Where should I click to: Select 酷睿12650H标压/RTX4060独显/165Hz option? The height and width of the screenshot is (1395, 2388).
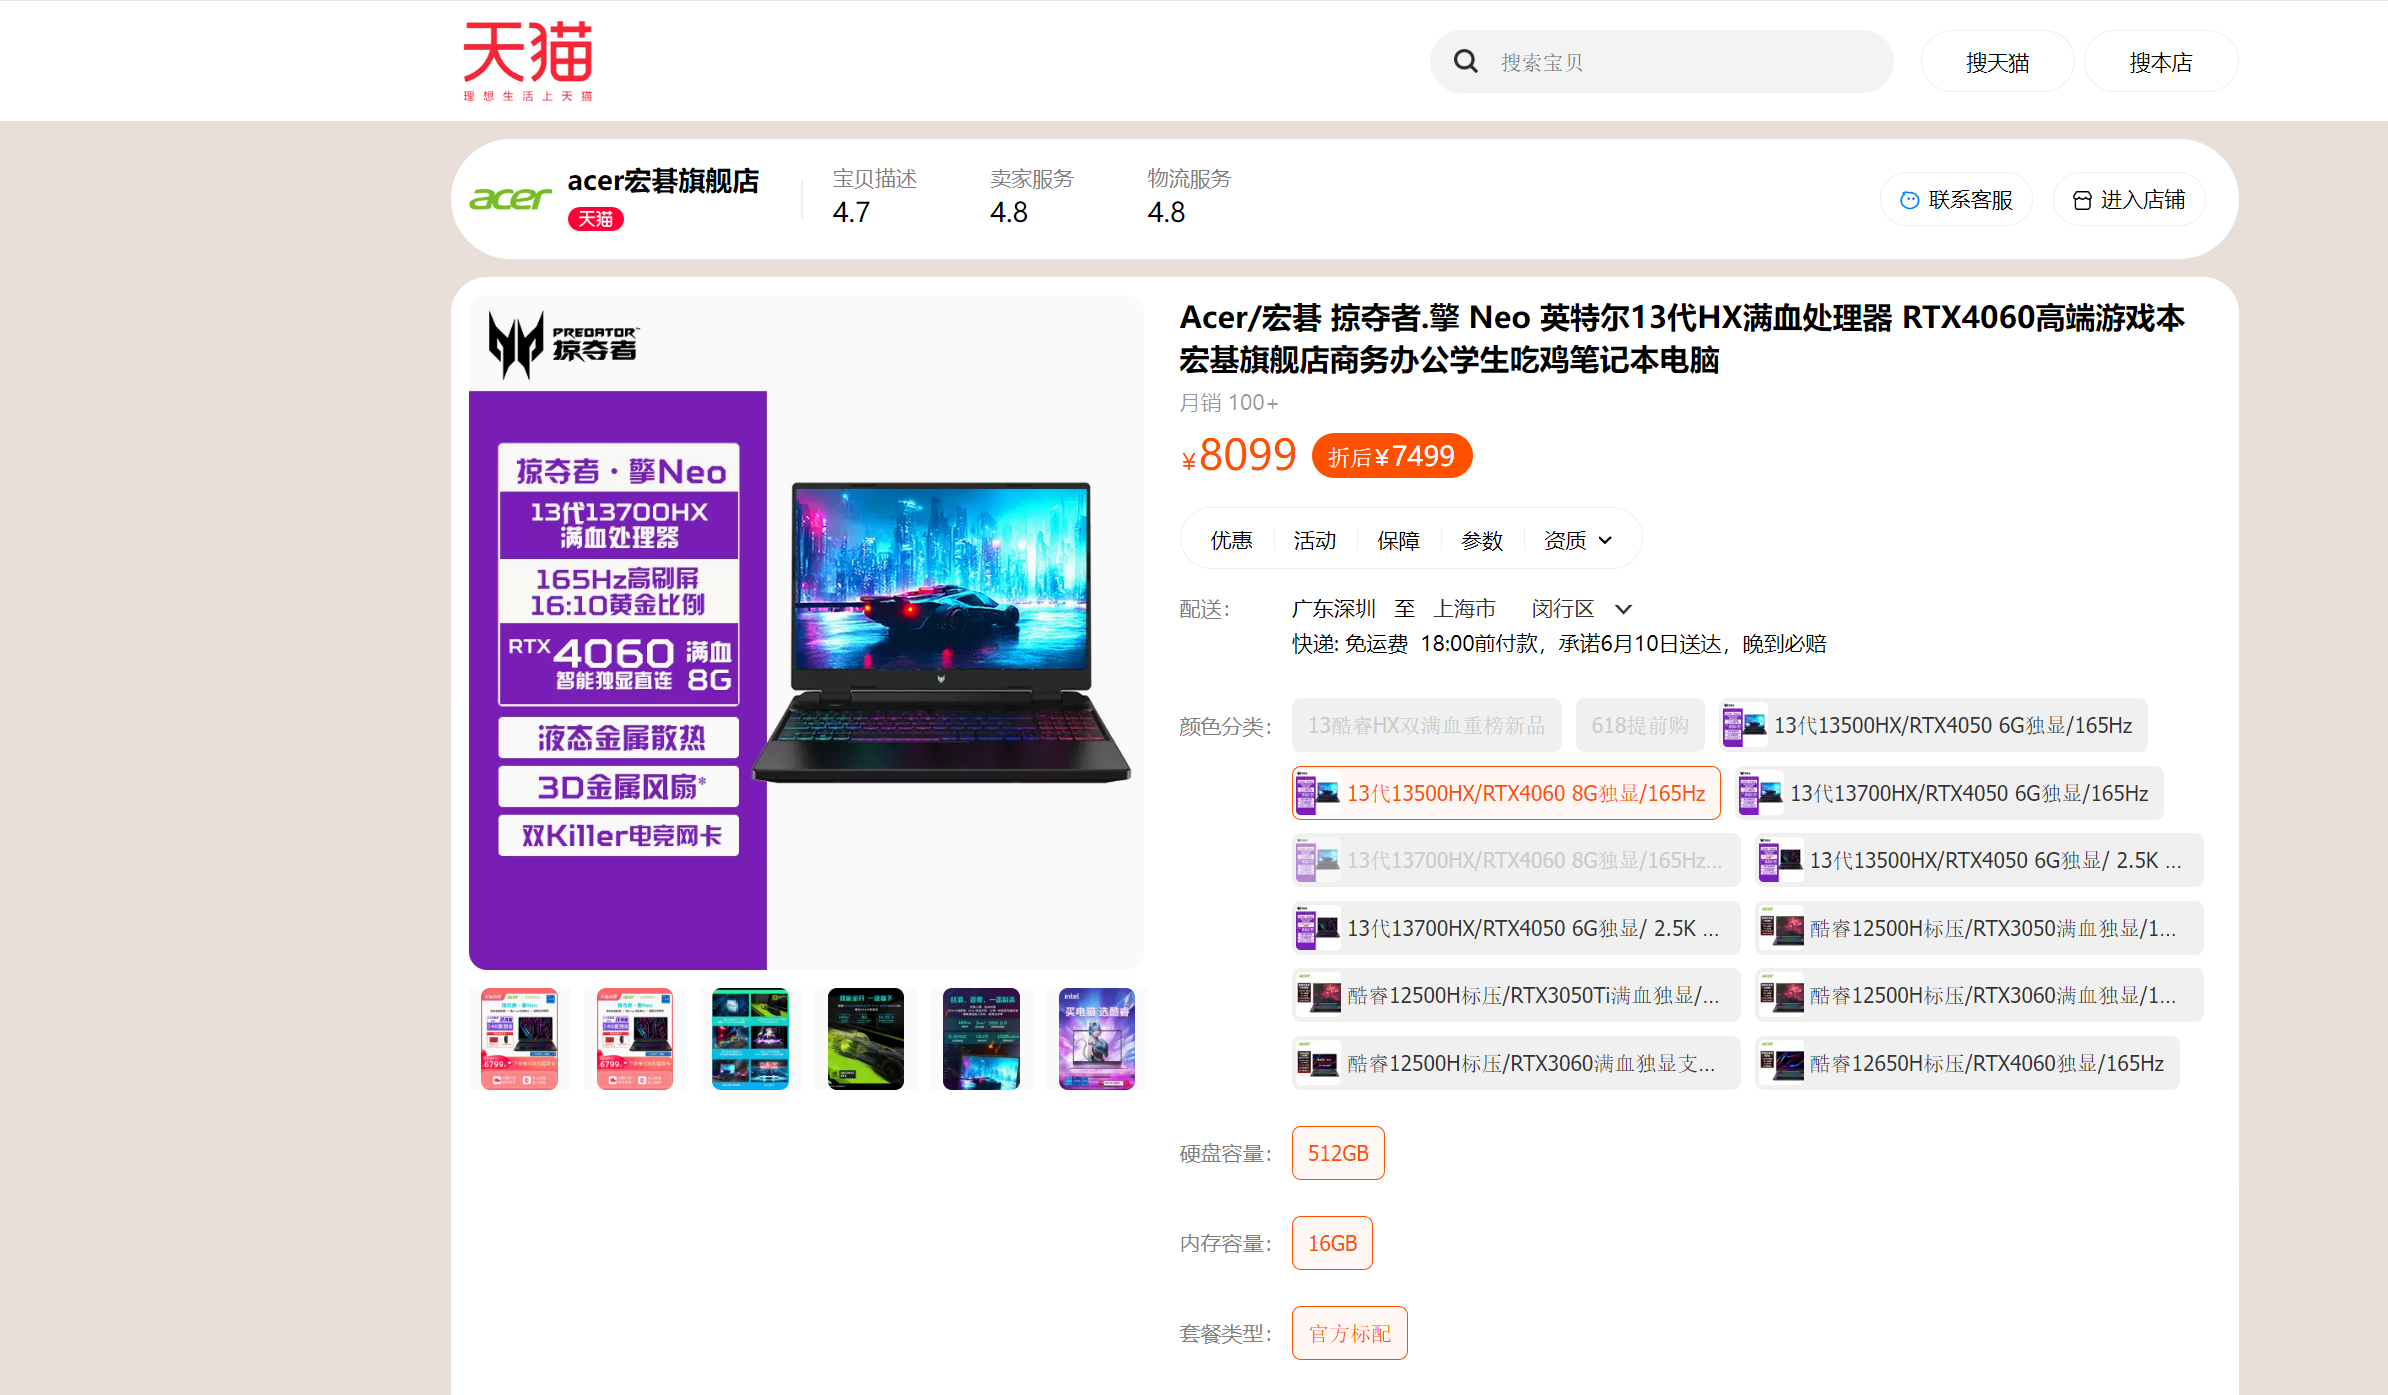(x=1967, y=1063)
